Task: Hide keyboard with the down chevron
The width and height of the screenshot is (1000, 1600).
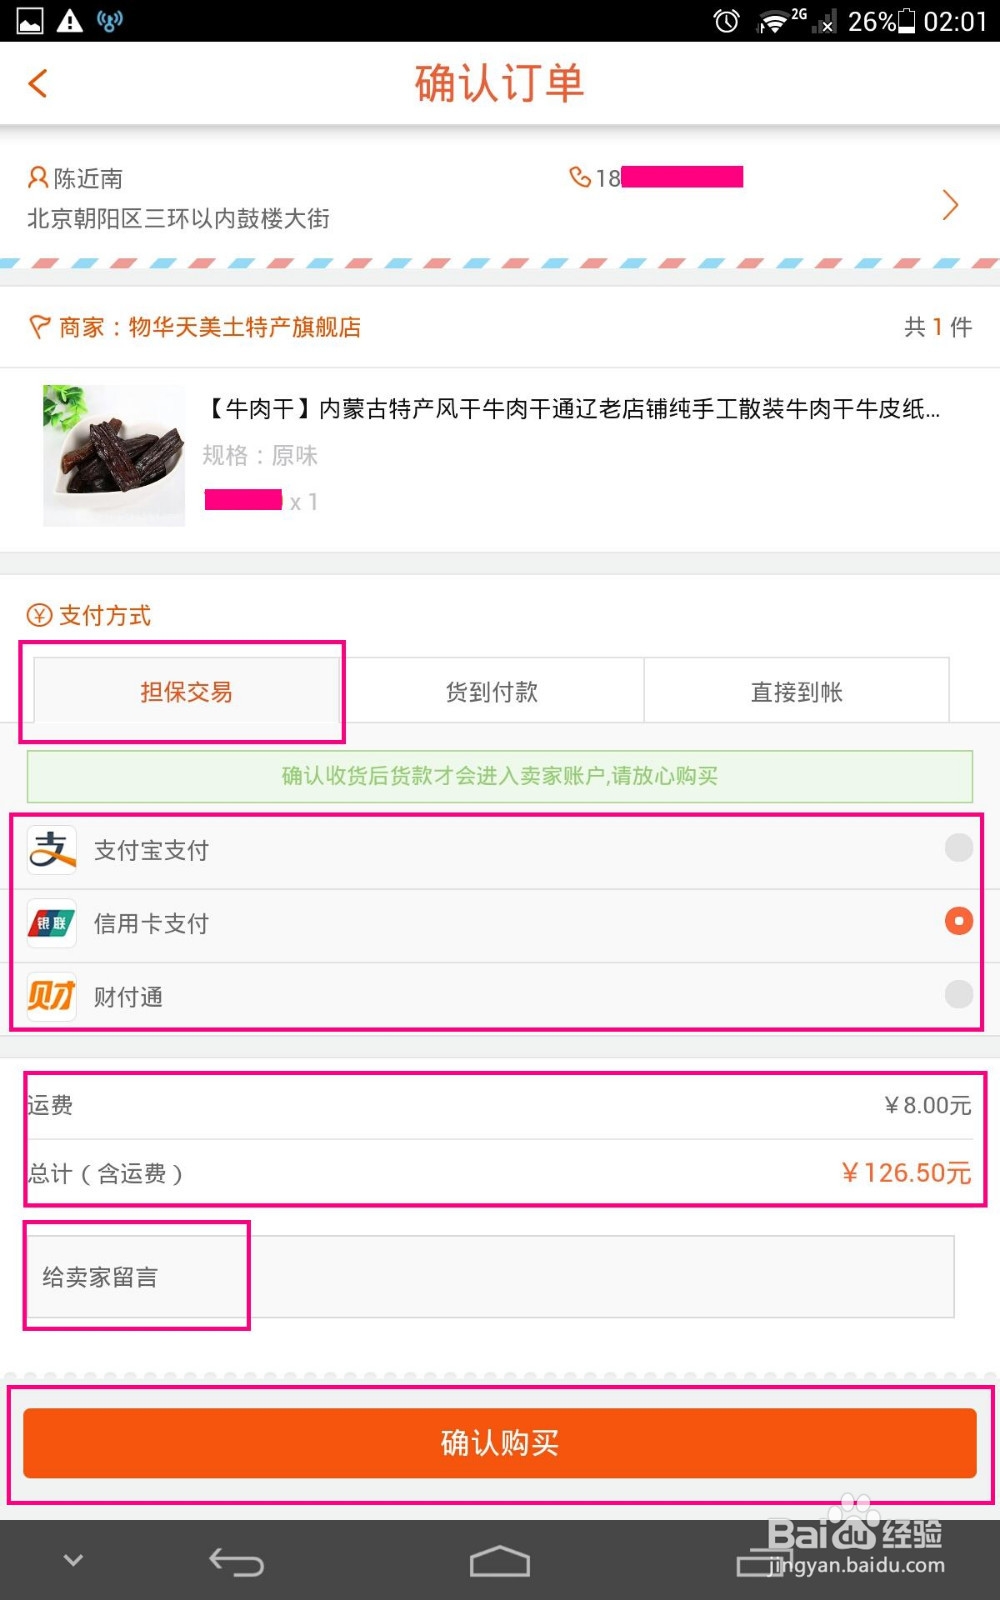Action: [x=73, y=1559]
